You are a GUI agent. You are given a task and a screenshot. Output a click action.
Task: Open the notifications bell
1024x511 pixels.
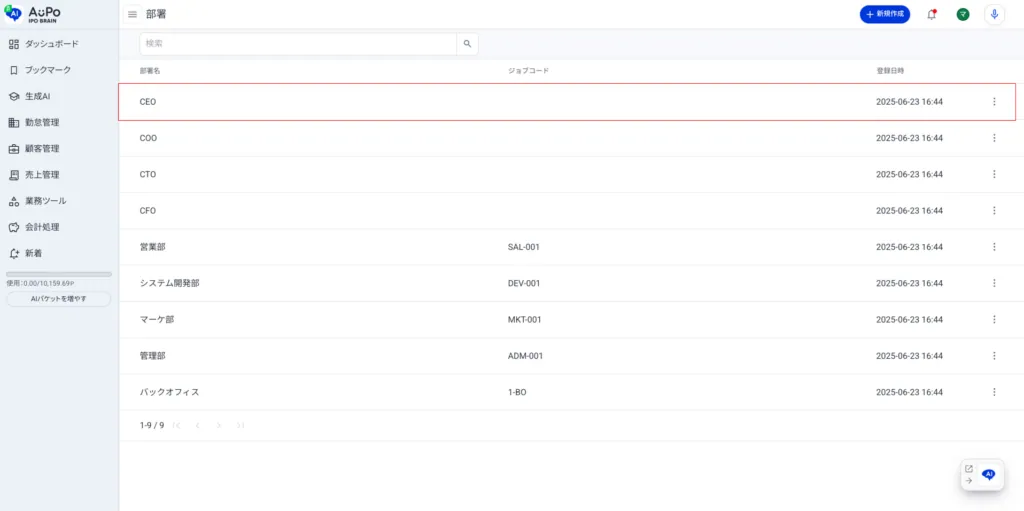click(x=931, y=14)
